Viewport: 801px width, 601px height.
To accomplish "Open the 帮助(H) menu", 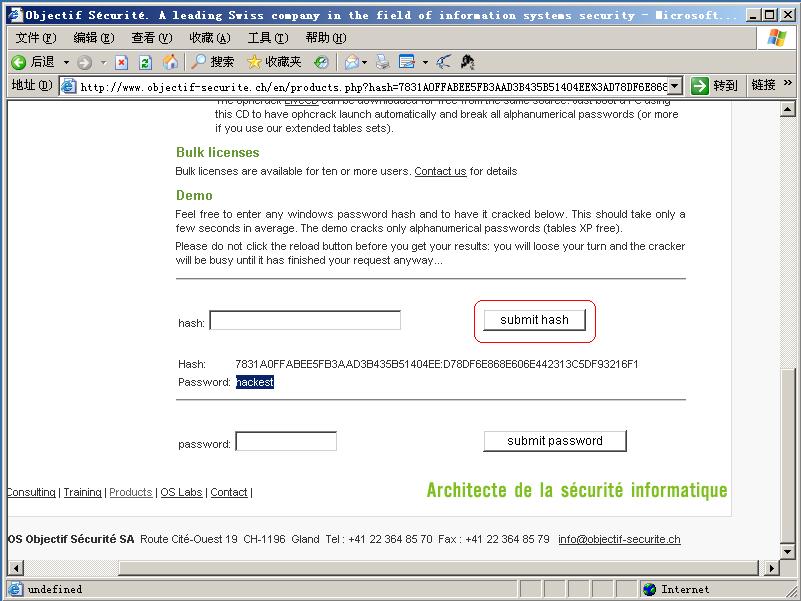I will pos(325,38).
